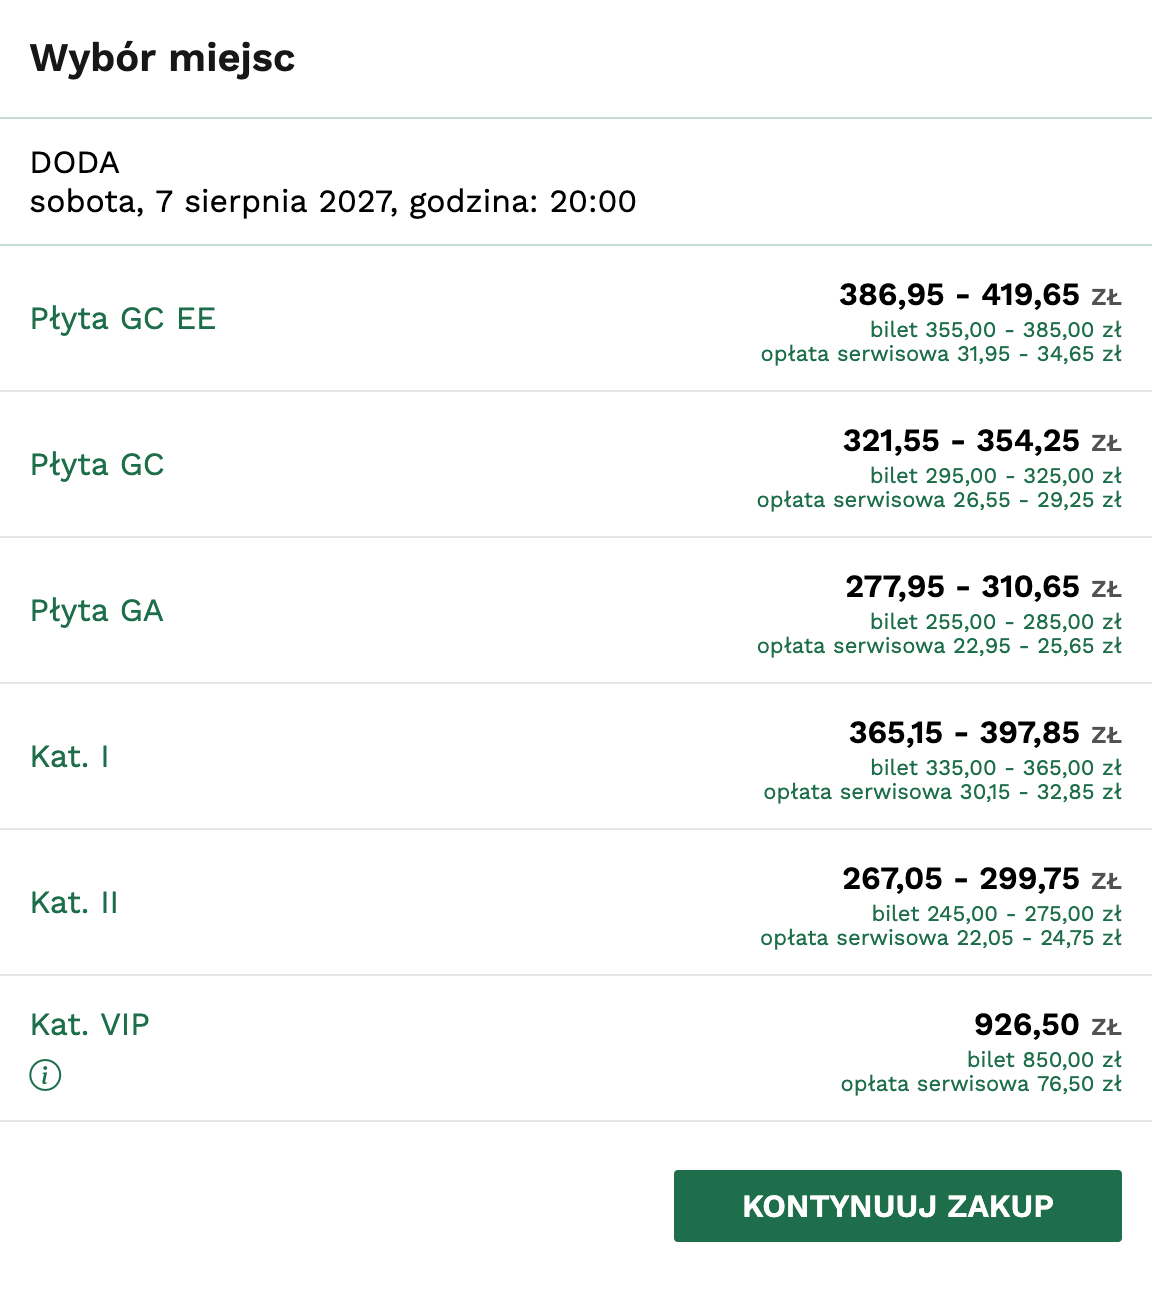Click the 321,55 - 354,25 zł price range

coord(981,441)
